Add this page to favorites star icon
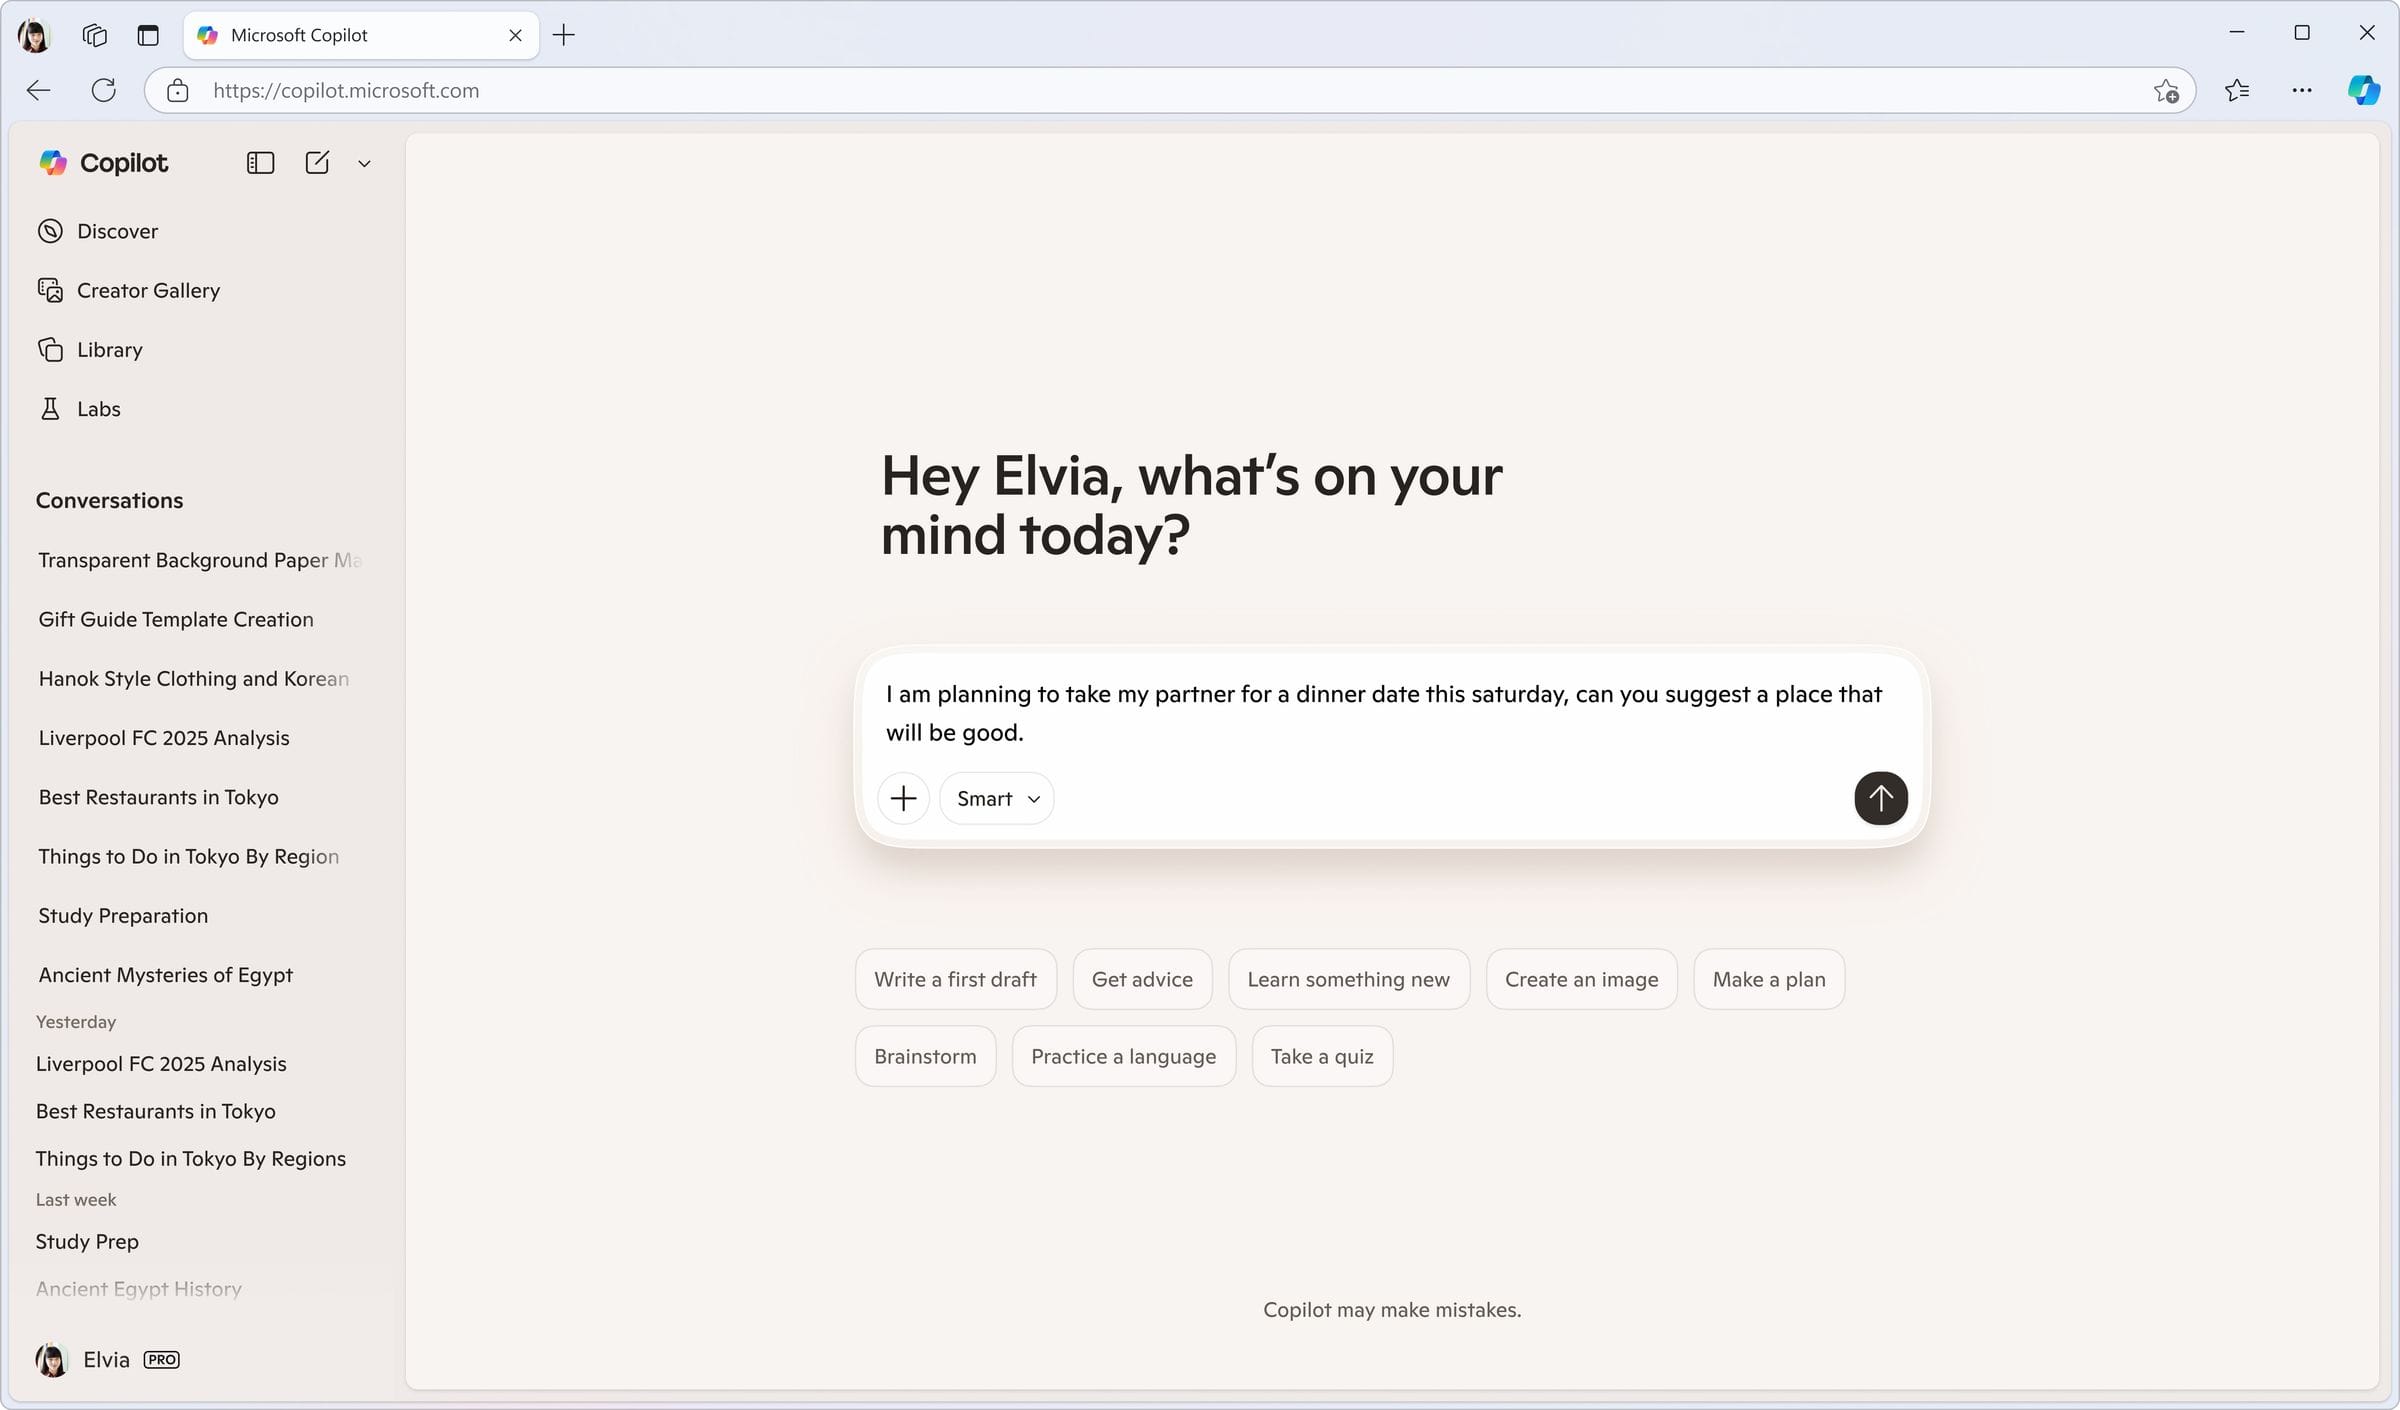2400x1410 pixels. (x=2166, y=91)
